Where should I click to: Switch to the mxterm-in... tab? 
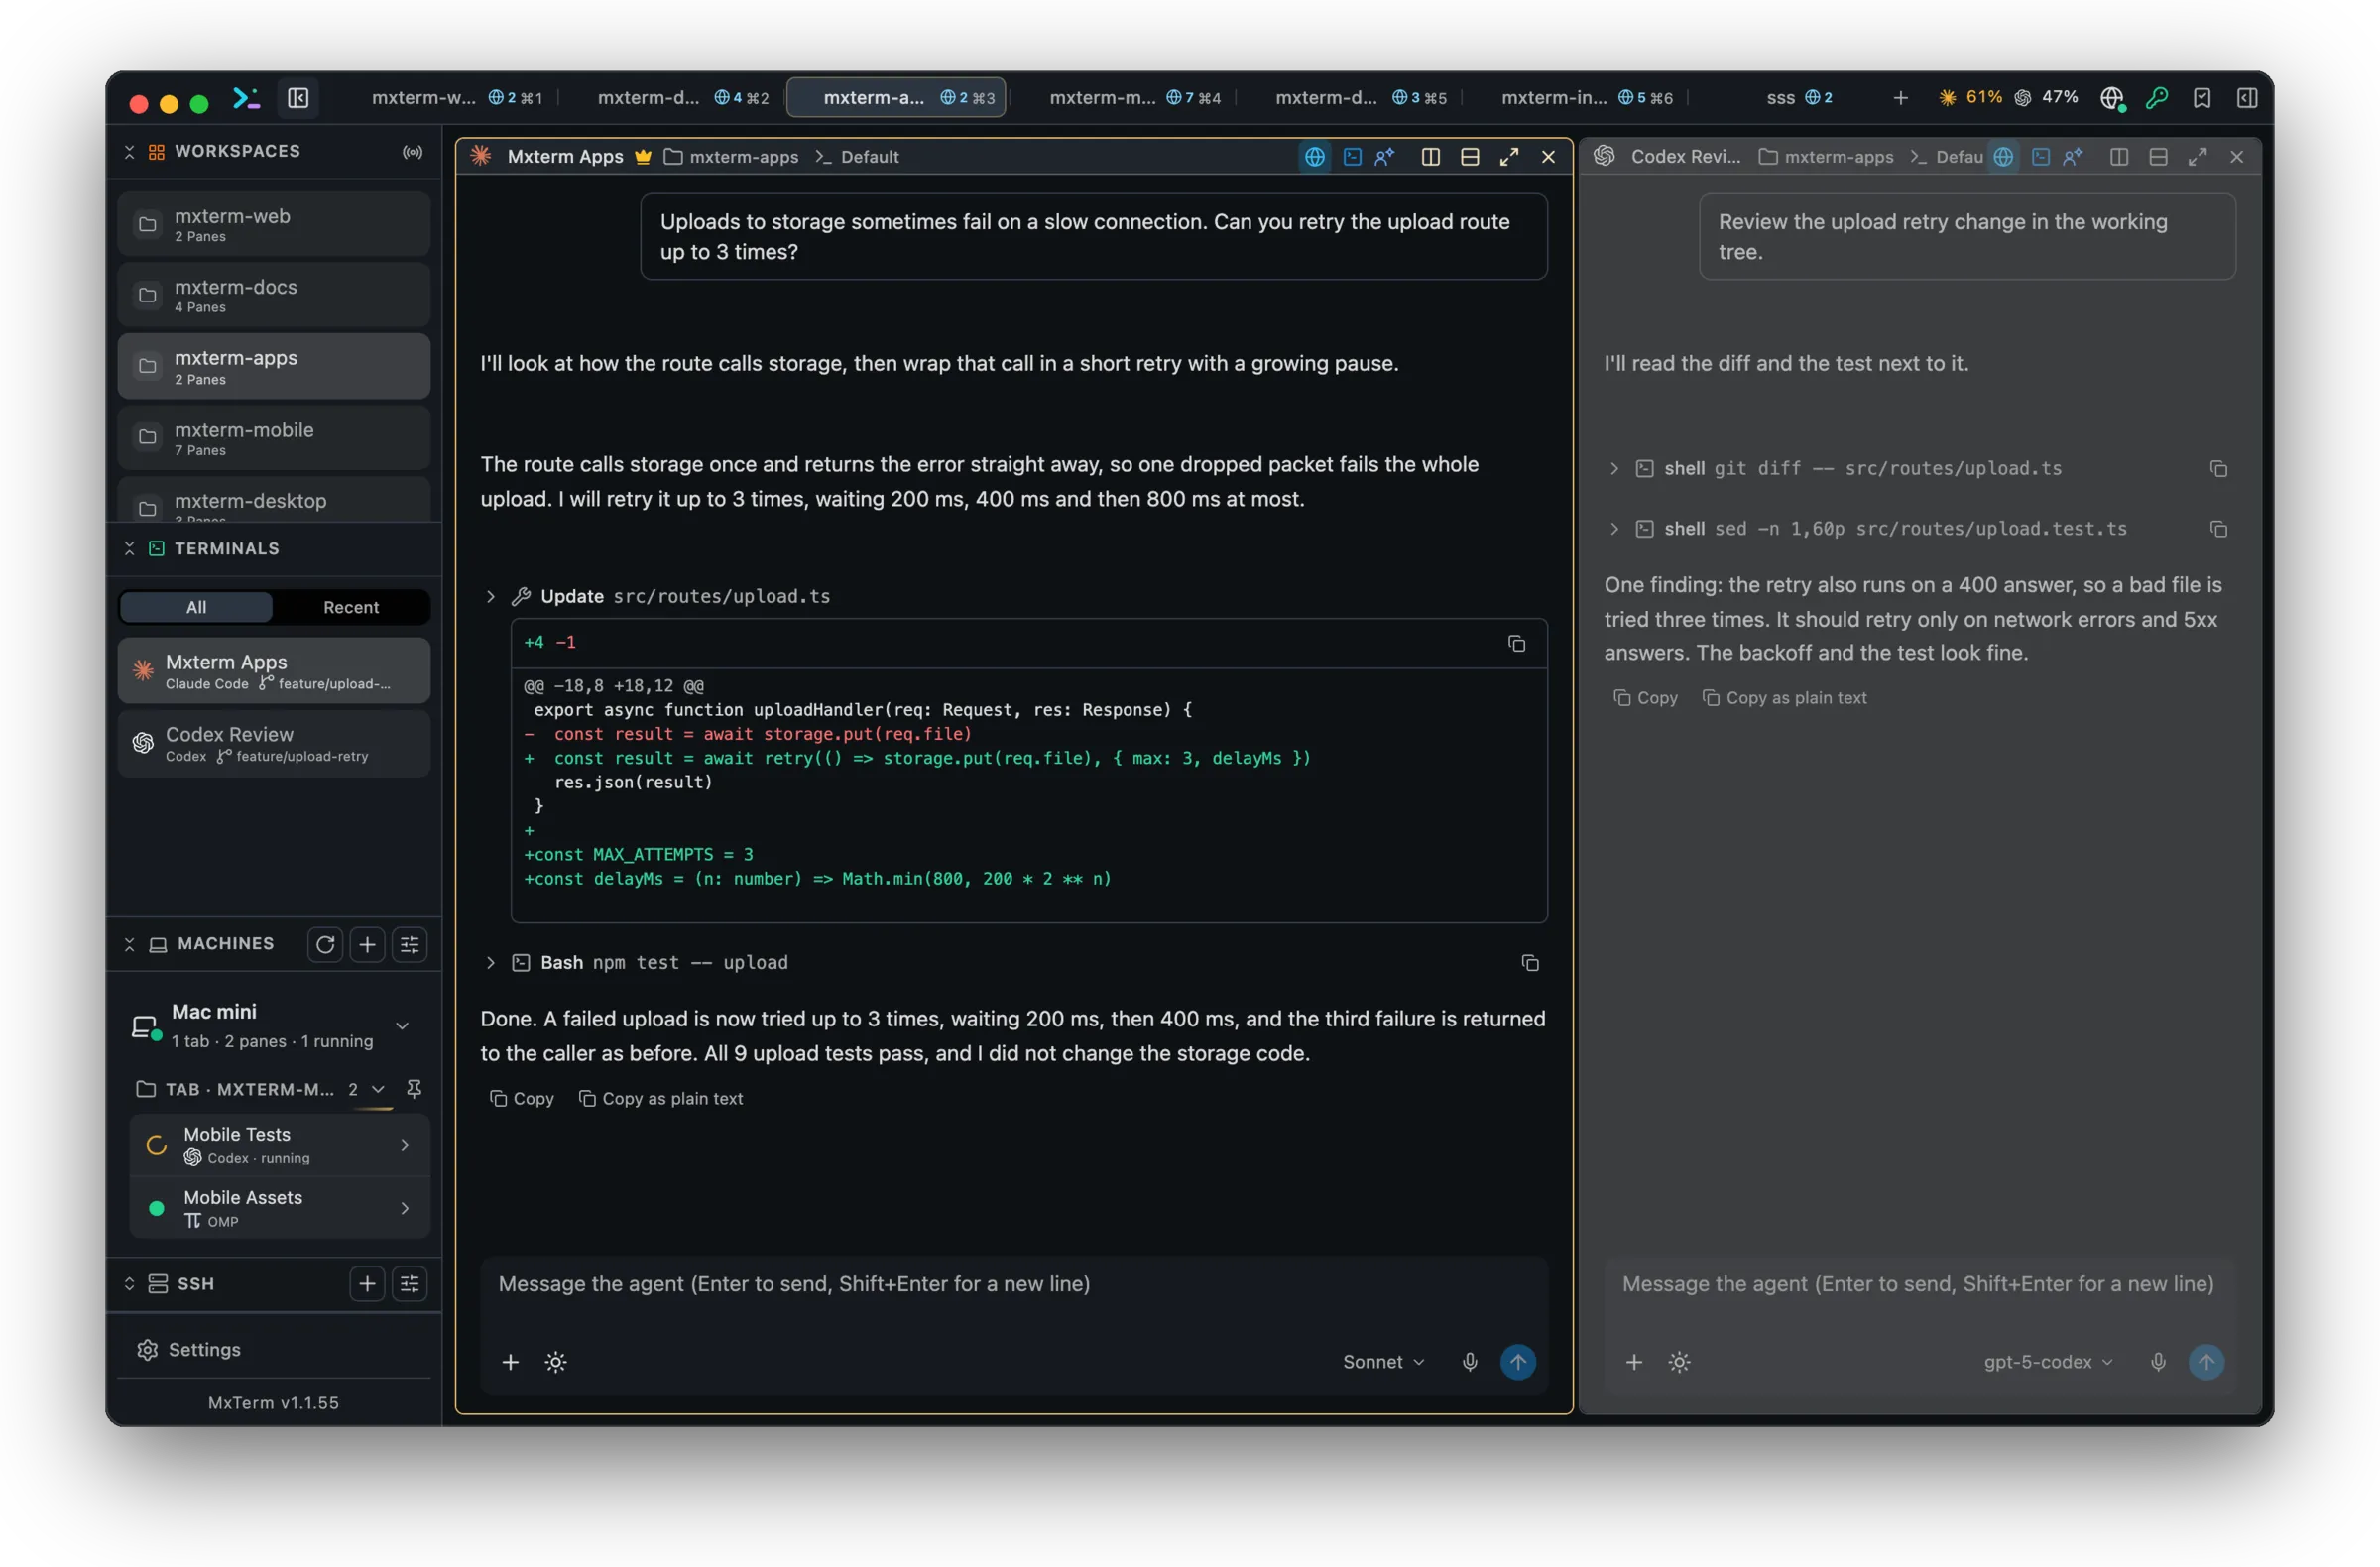(1586, 98)
